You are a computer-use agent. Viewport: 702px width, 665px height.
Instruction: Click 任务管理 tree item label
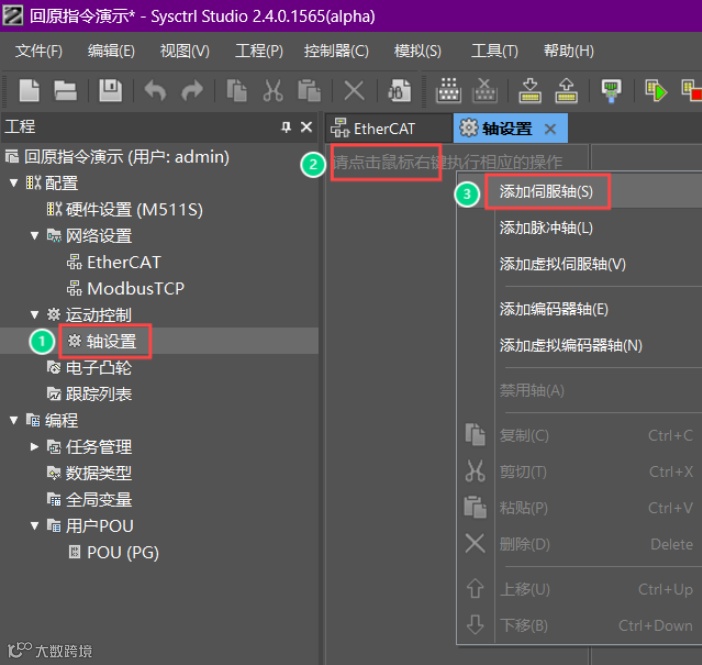click(x=99, y=447)
